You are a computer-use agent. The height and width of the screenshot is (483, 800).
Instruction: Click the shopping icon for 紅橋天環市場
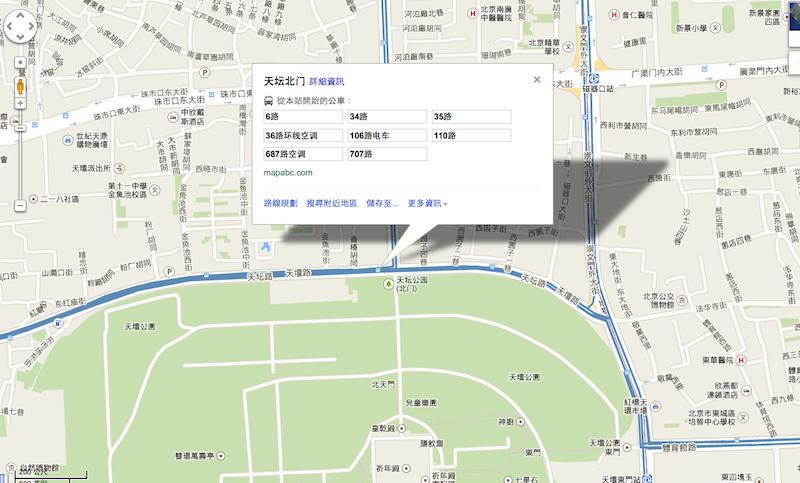656,406
